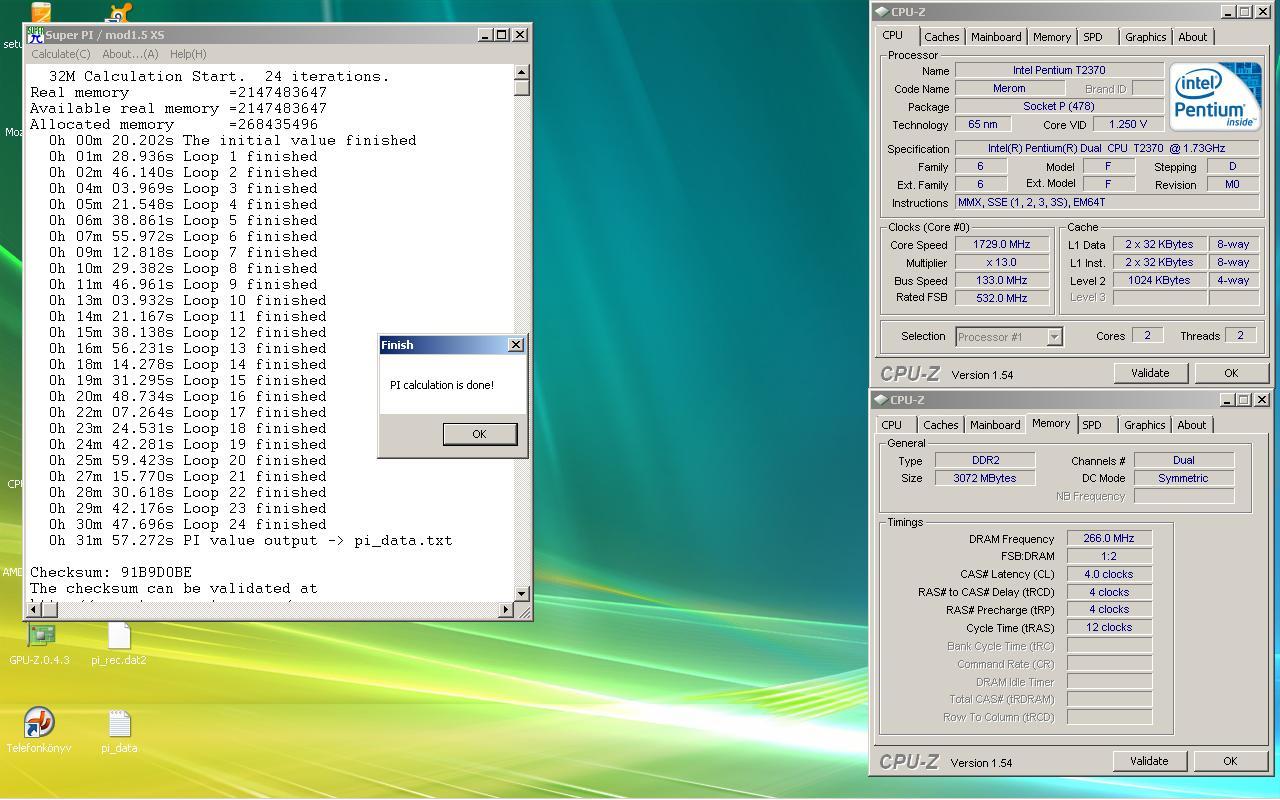Minimize the Super PI window
1280x800 pixels.
(485, 35)
